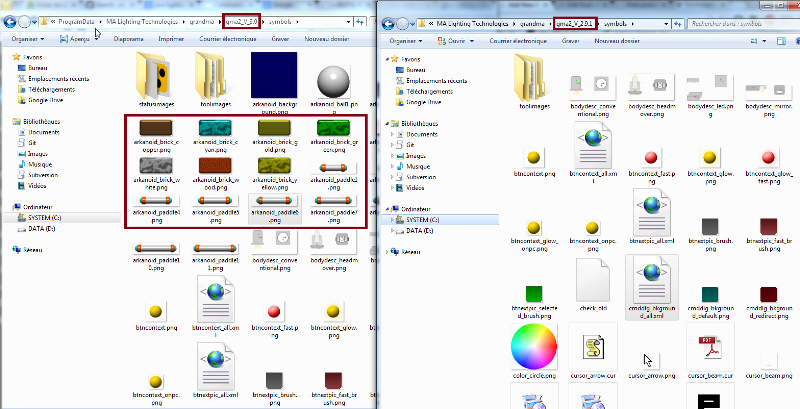The image size is (800, 409).
Task: Click Graver in right window toolbar
Action: 570,40
